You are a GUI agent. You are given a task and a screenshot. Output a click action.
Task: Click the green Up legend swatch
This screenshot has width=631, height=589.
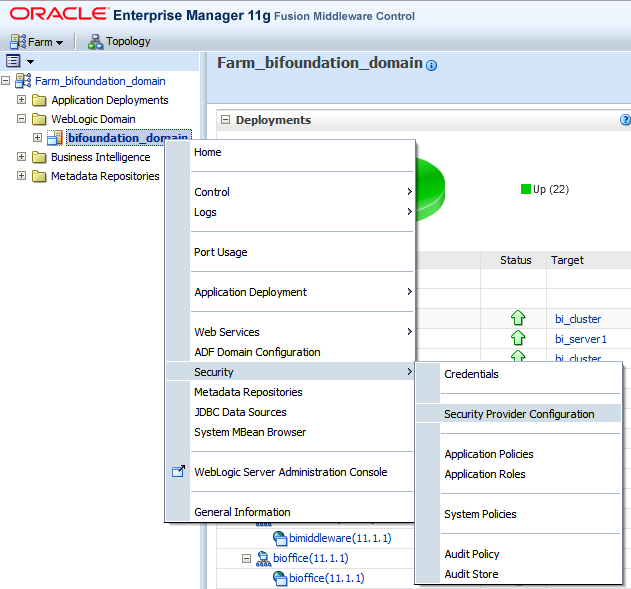(526, 189)
